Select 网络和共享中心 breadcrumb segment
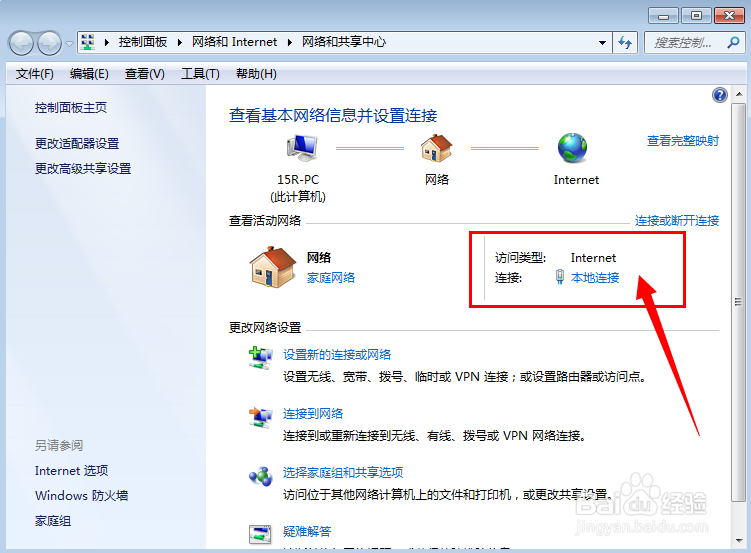 [x=343, y=42]
